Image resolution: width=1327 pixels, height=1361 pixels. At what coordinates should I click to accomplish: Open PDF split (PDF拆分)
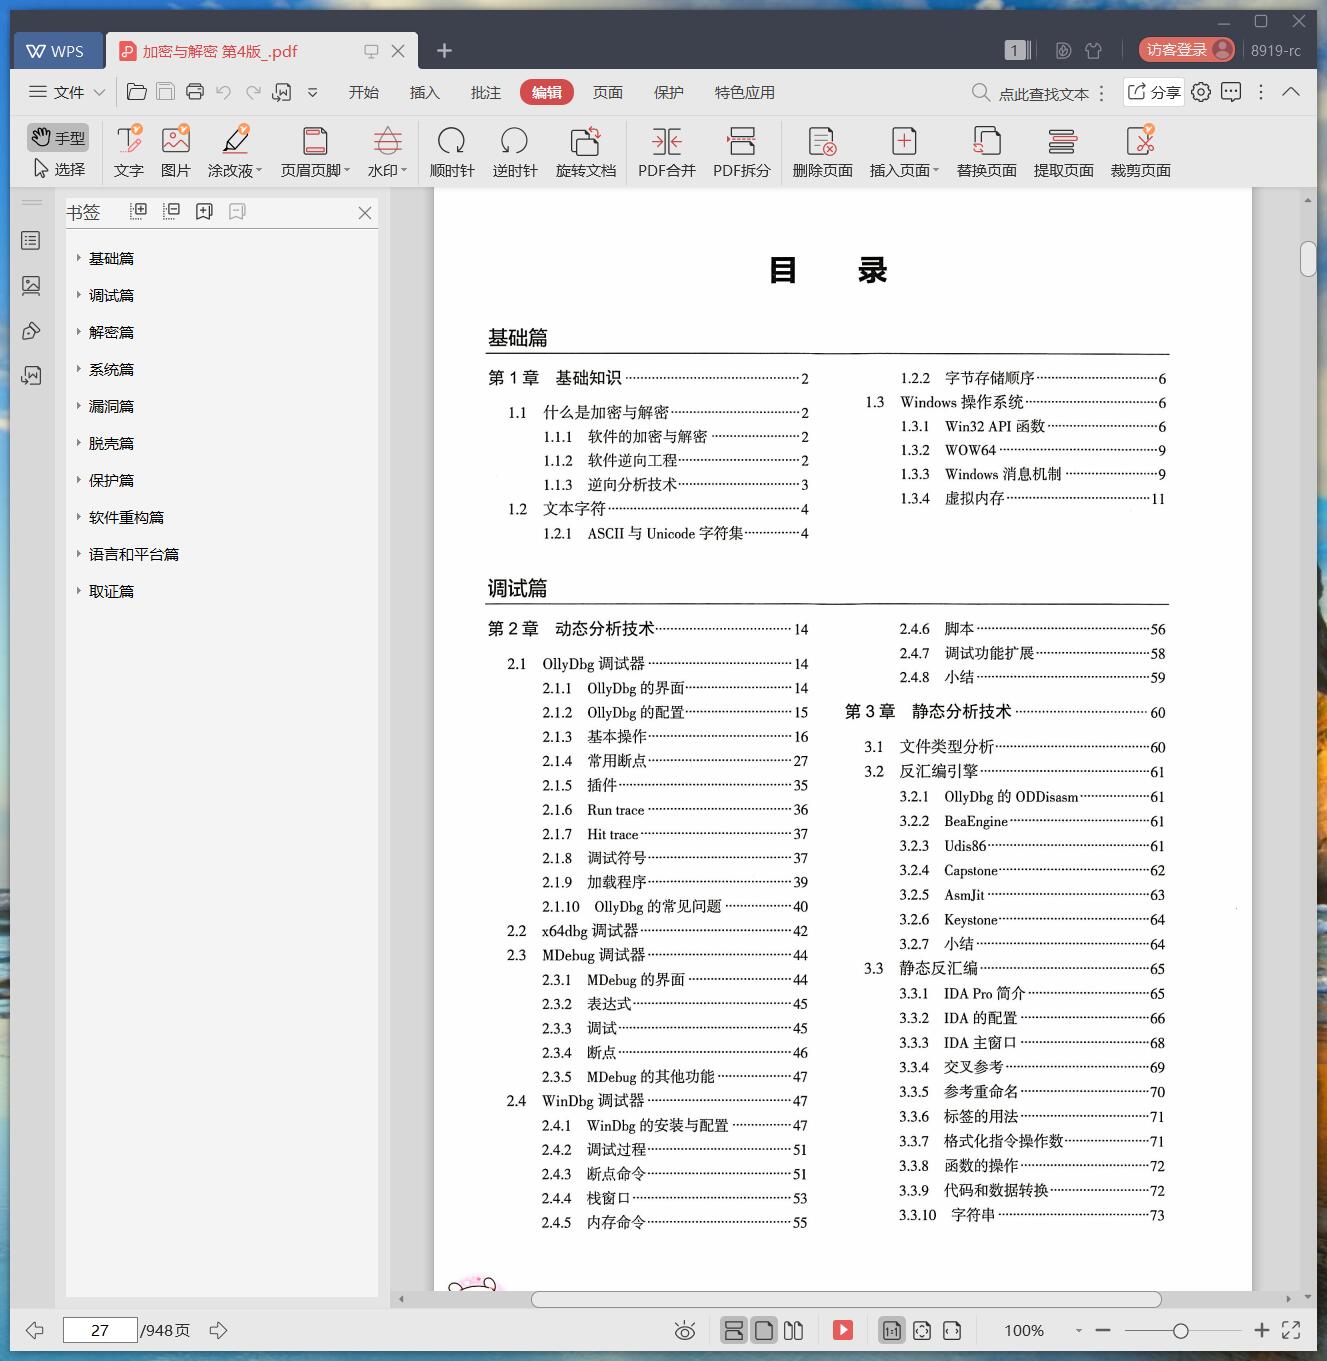[741, 151]
